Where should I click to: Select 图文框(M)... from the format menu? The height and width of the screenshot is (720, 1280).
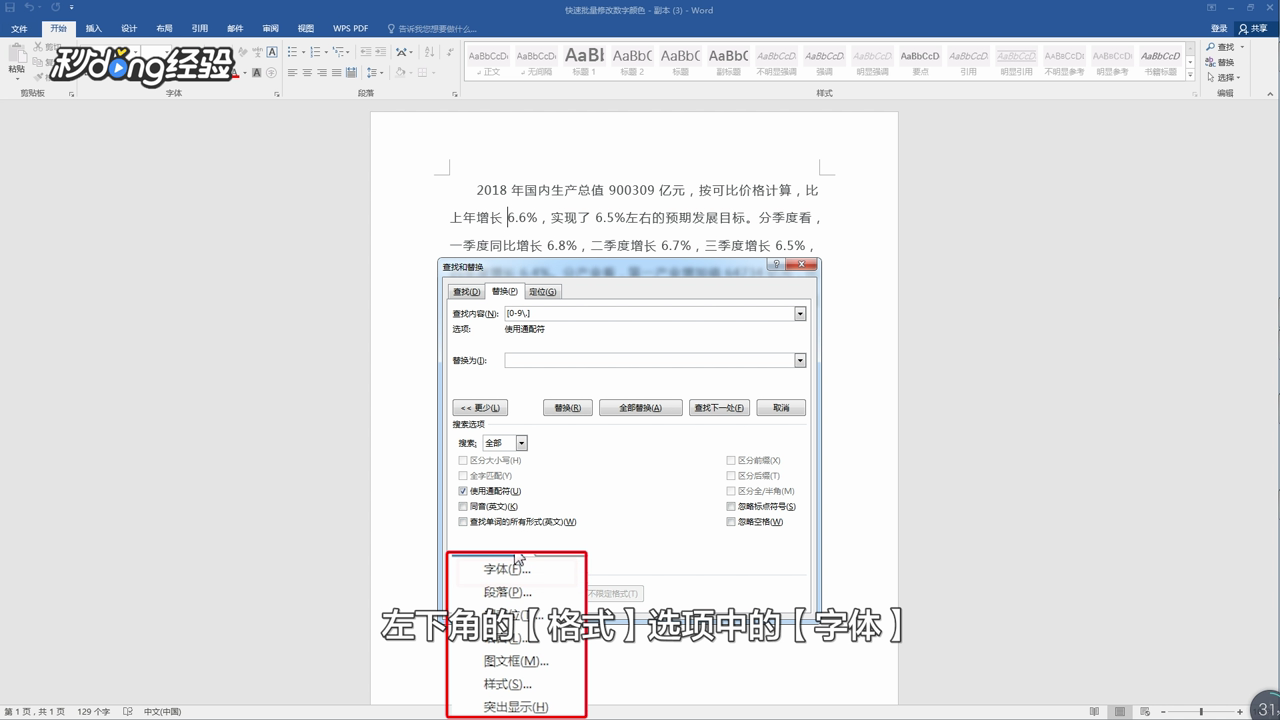(x=516, y=661)
